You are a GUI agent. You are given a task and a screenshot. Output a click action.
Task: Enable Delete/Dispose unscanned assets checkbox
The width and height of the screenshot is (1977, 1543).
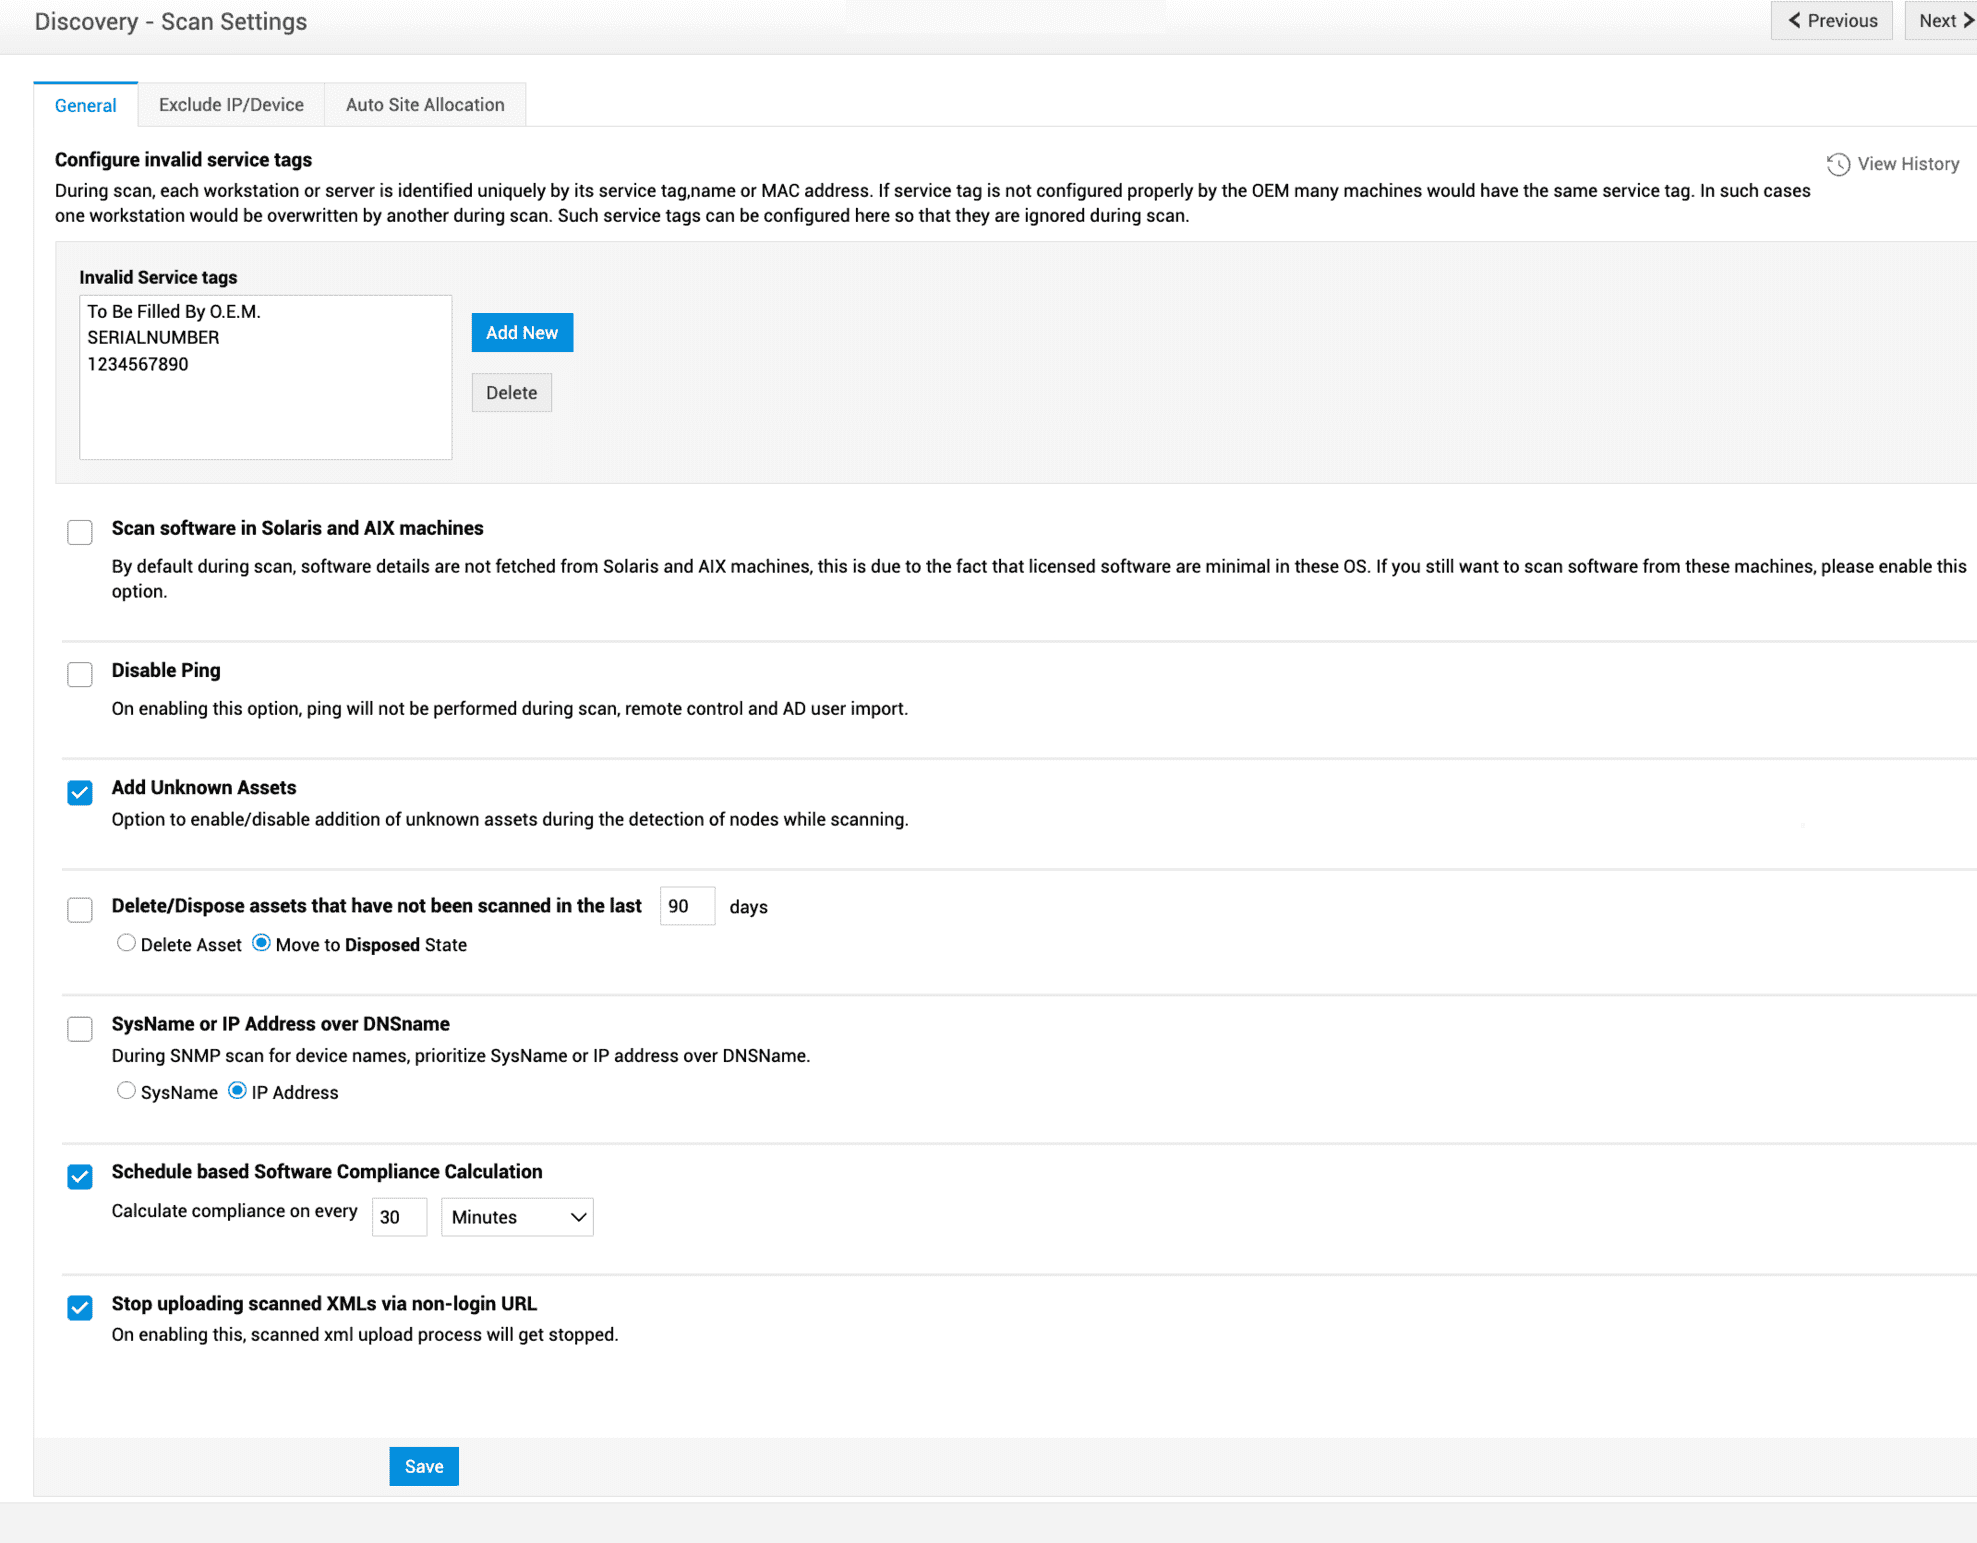pyautogui.click(x=80, y=910)
